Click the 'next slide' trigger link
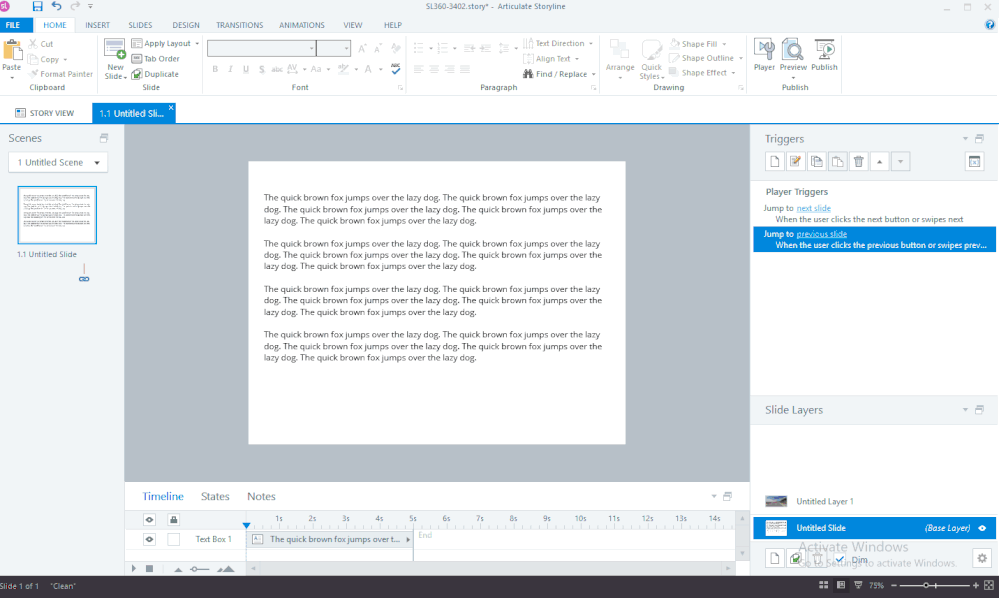Viewport: 999px width, 598px height. 813,207
